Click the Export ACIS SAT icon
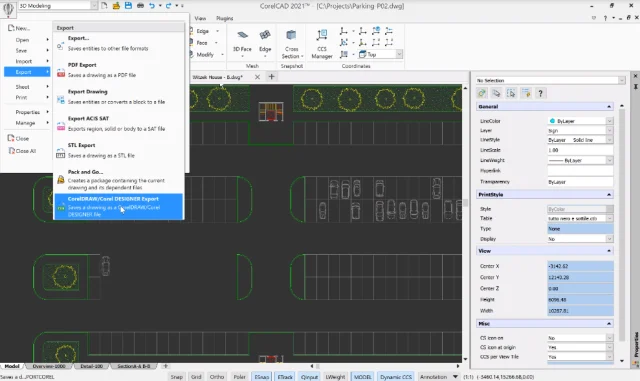Screen dimensions: 640x381 pyautogui.click(x=61, y=127)
